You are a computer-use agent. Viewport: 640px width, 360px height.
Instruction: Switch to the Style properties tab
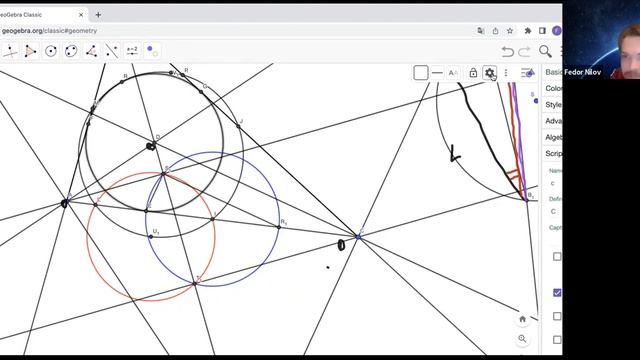[x=553, y=105]
